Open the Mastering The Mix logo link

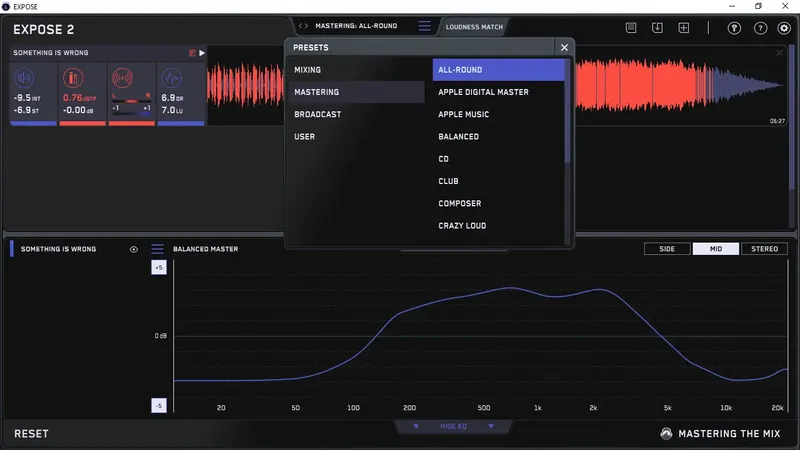click(x=720, y=434)
